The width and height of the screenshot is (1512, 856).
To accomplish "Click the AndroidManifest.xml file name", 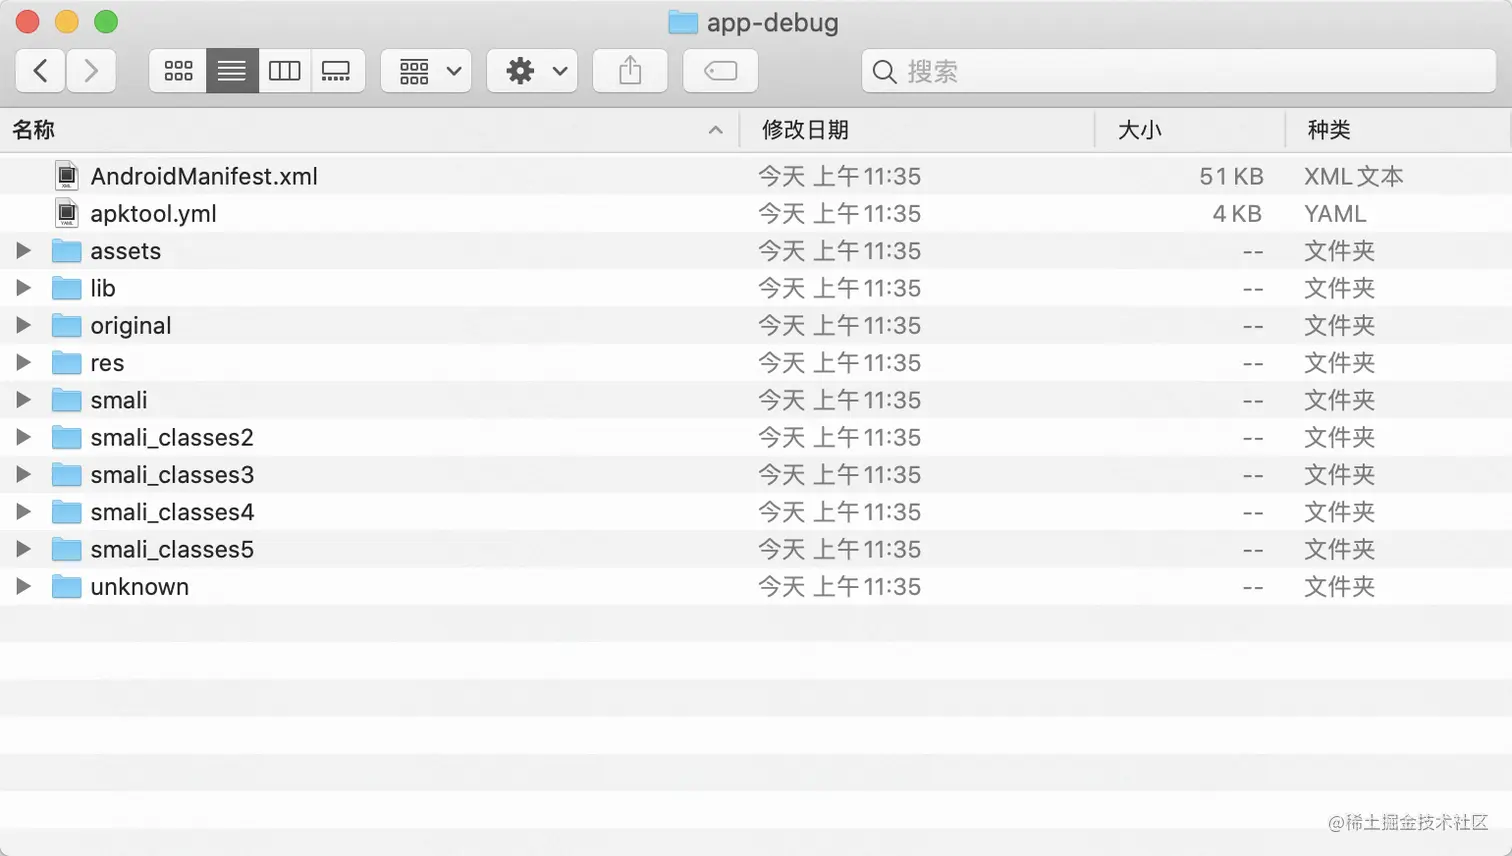I will pyautogui.click(x=204, y=176).
